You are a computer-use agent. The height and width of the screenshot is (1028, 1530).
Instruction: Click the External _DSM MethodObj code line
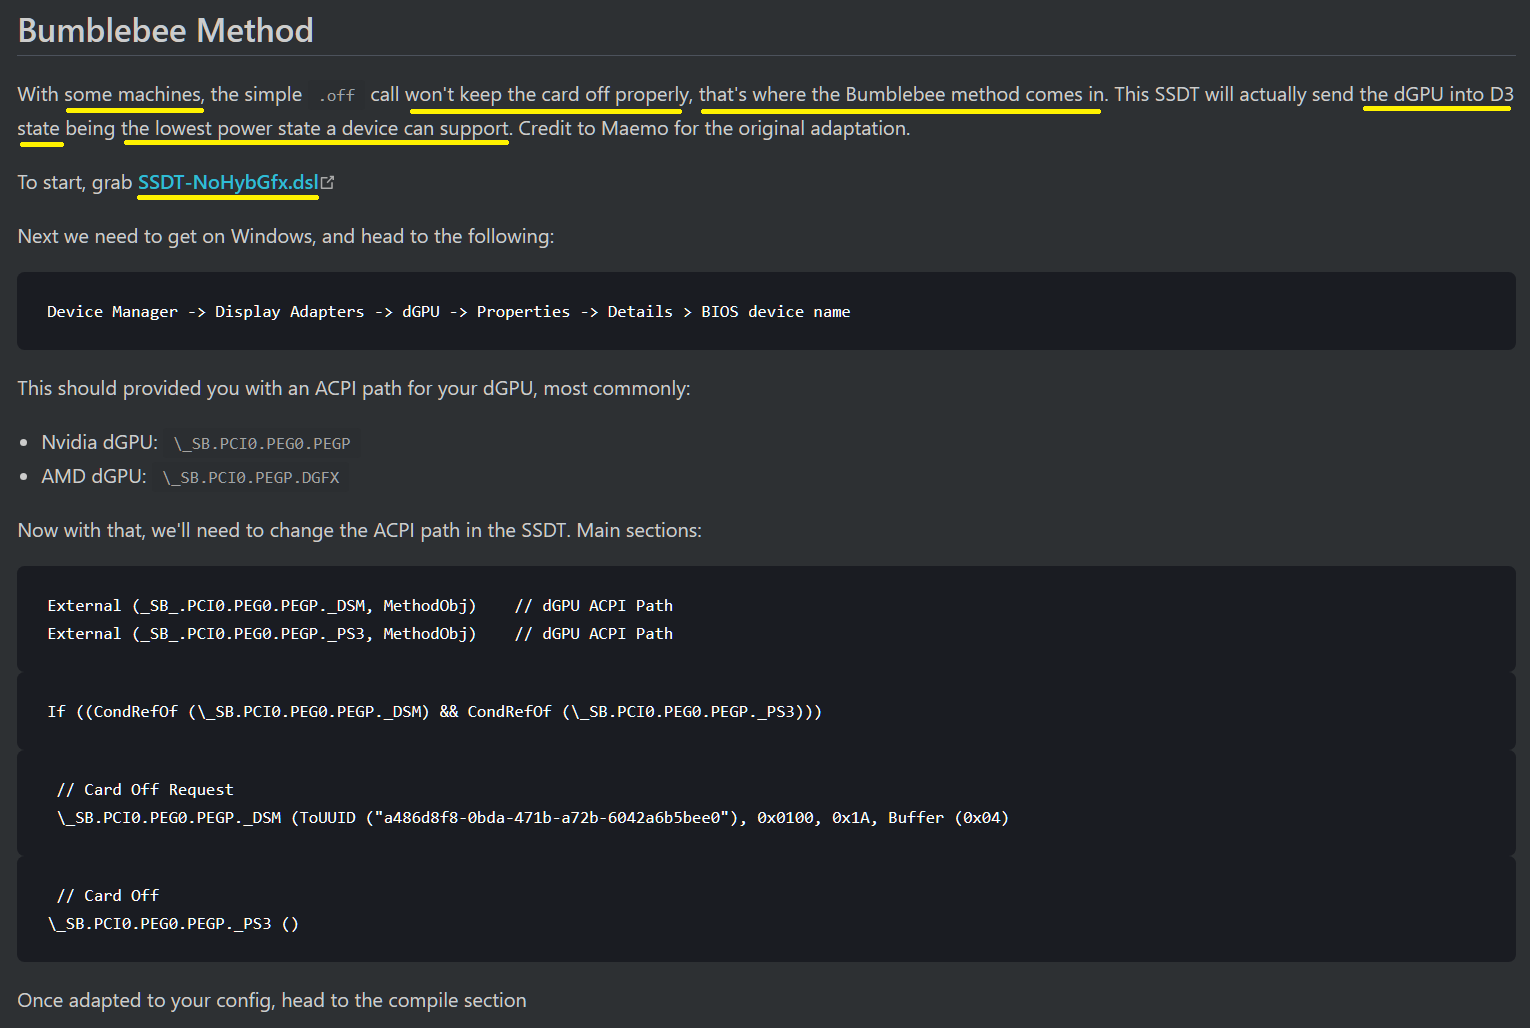pos(360,606)
